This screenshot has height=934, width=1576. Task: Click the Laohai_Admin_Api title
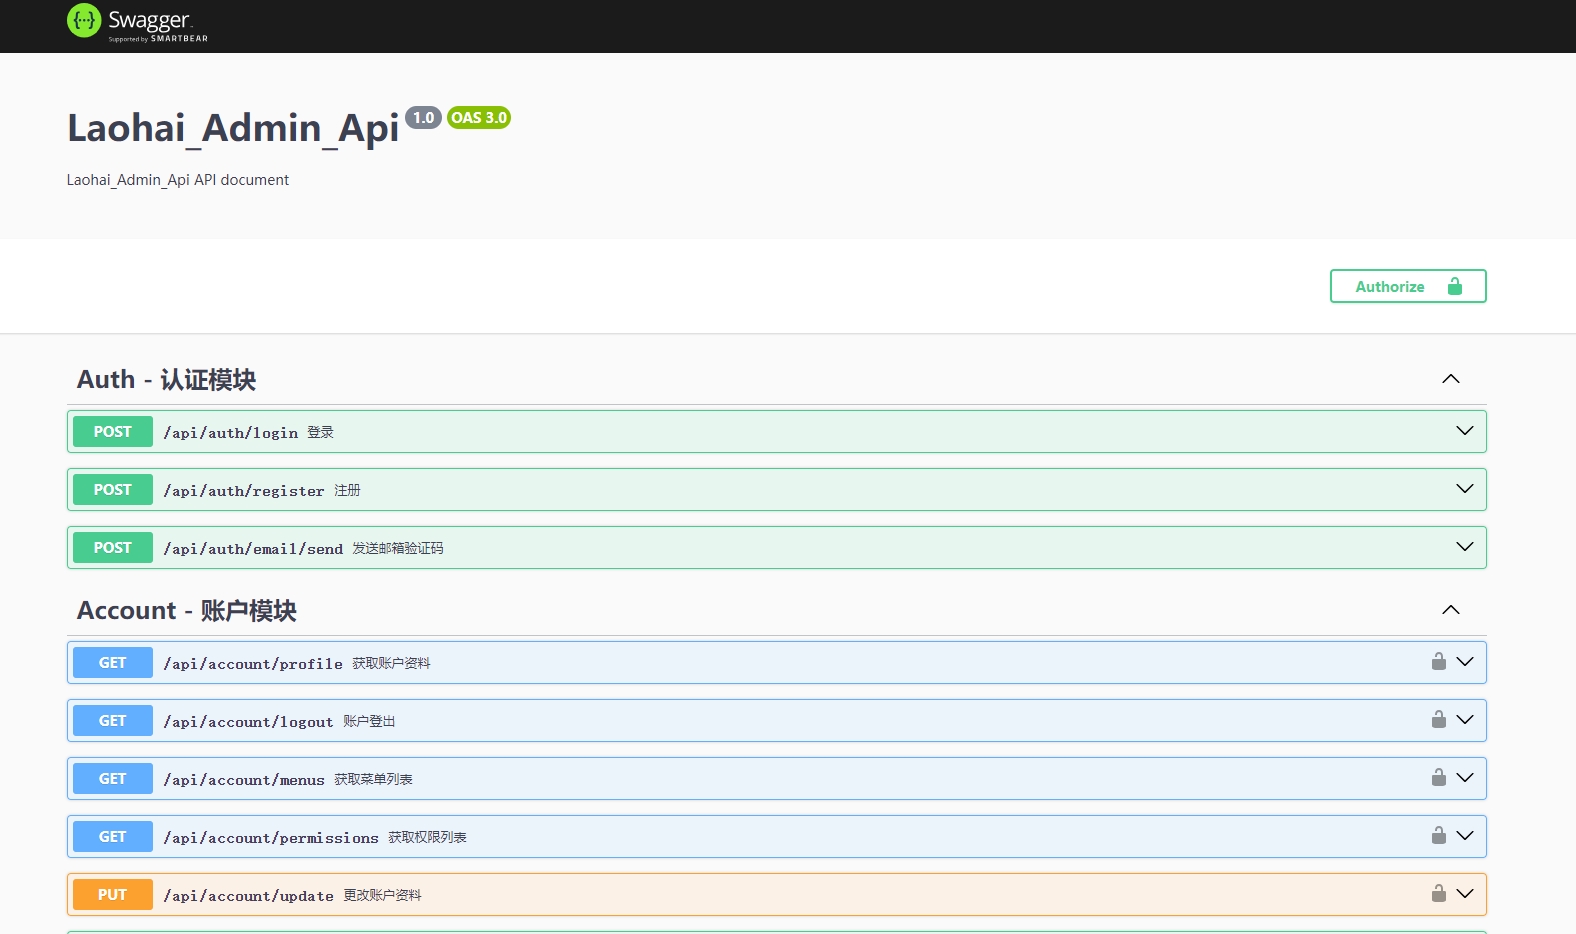(x=233, y=128)
